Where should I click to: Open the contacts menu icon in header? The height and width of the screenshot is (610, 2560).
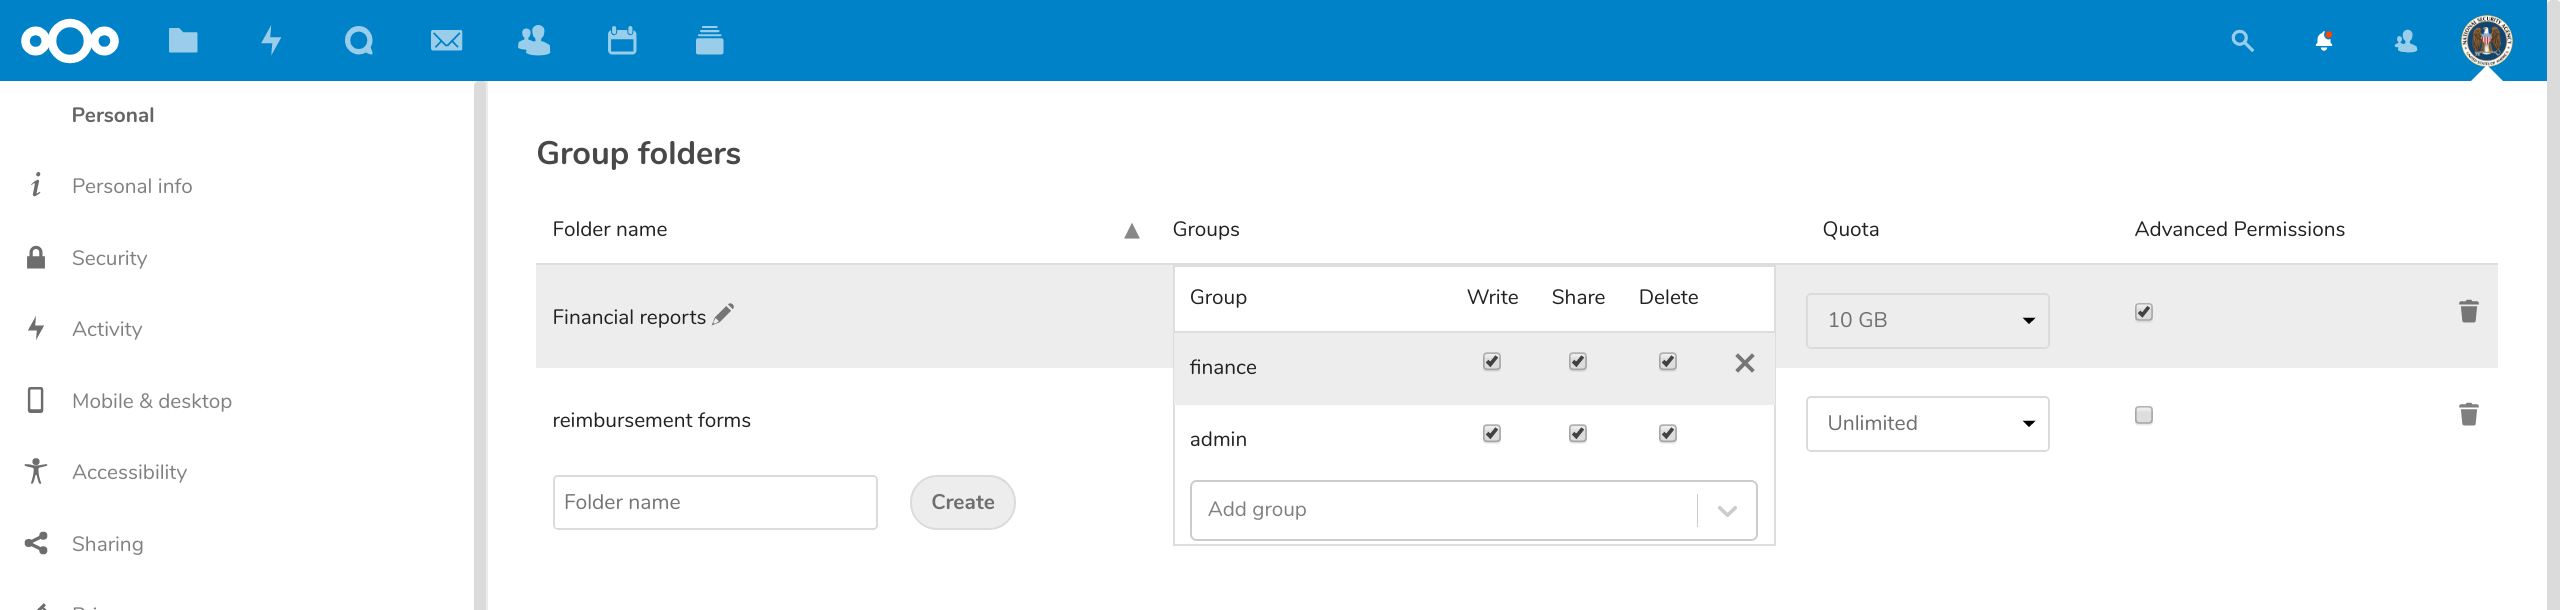[x=2406, y=41]
